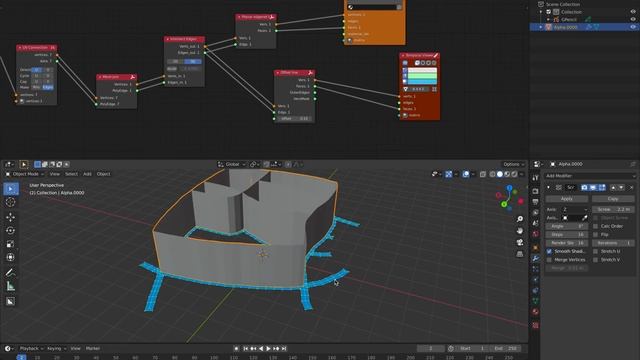Select material preview shading icon
Image resolution: width=640 pixels, height=360 pixels.
[x=507, y=174]
